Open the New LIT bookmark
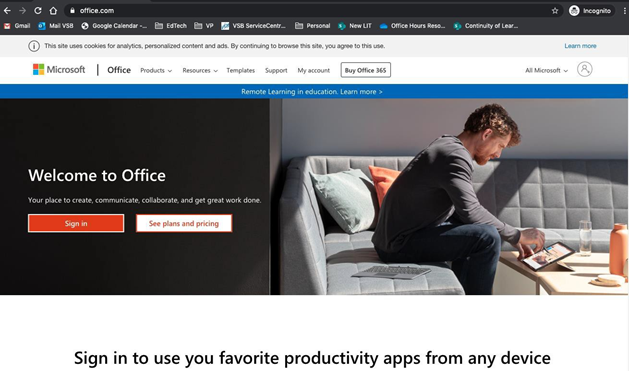The height and width of the screenshot is (371, 629). point(355,26)
